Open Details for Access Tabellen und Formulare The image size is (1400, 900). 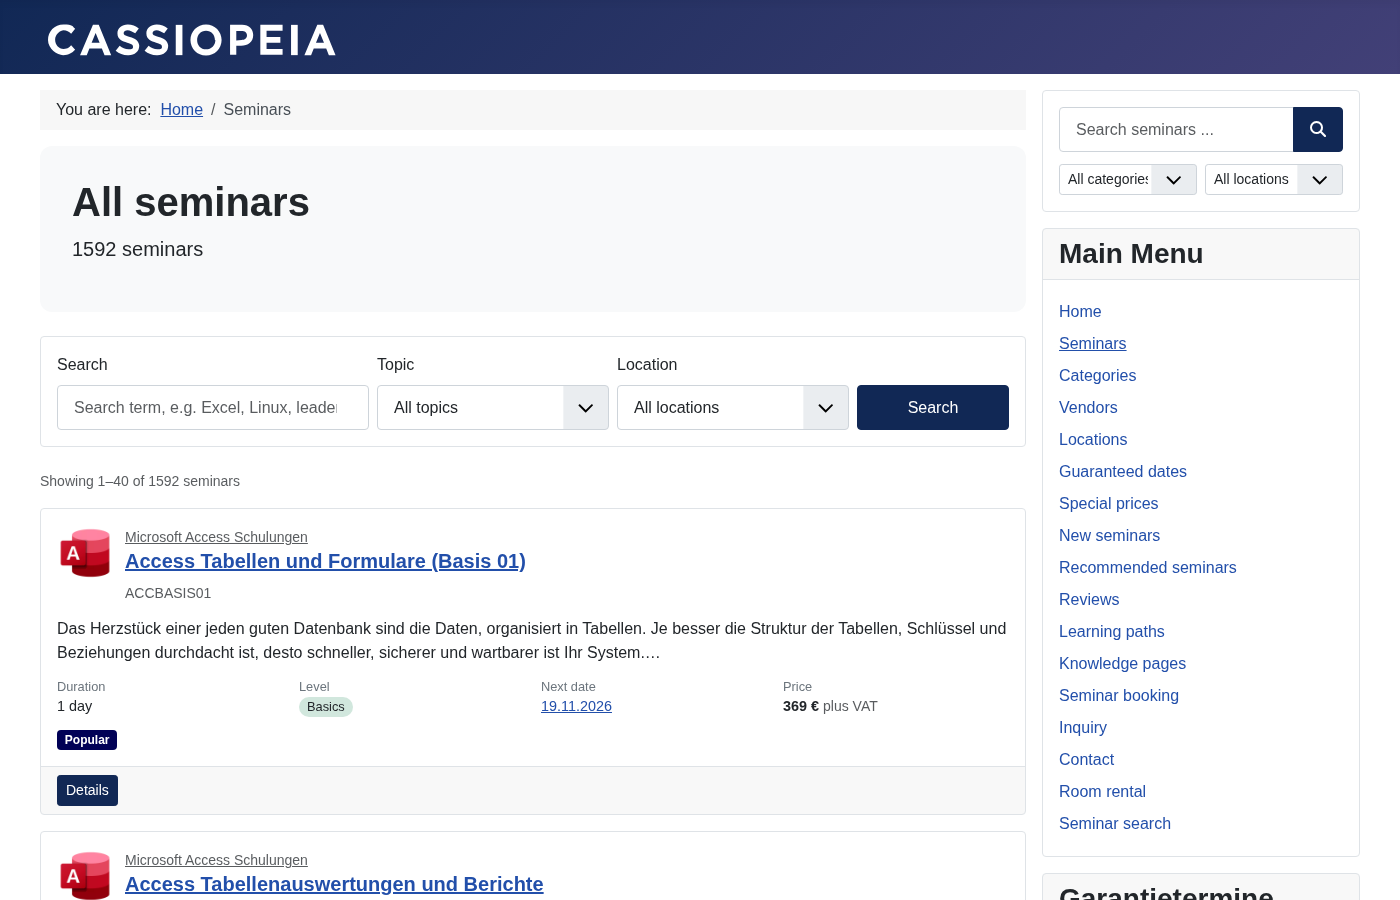[x=87, y=790]
